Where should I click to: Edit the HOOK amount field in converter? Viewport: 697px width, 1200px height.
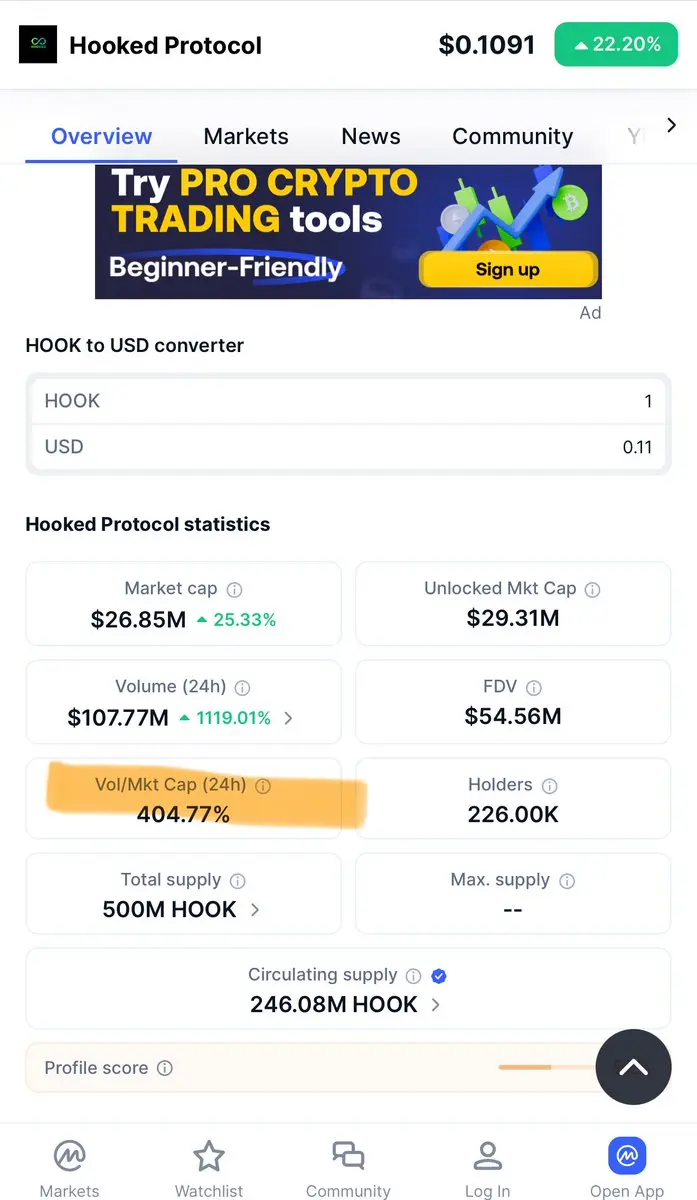pyautogui.click(x=348, y=401)
